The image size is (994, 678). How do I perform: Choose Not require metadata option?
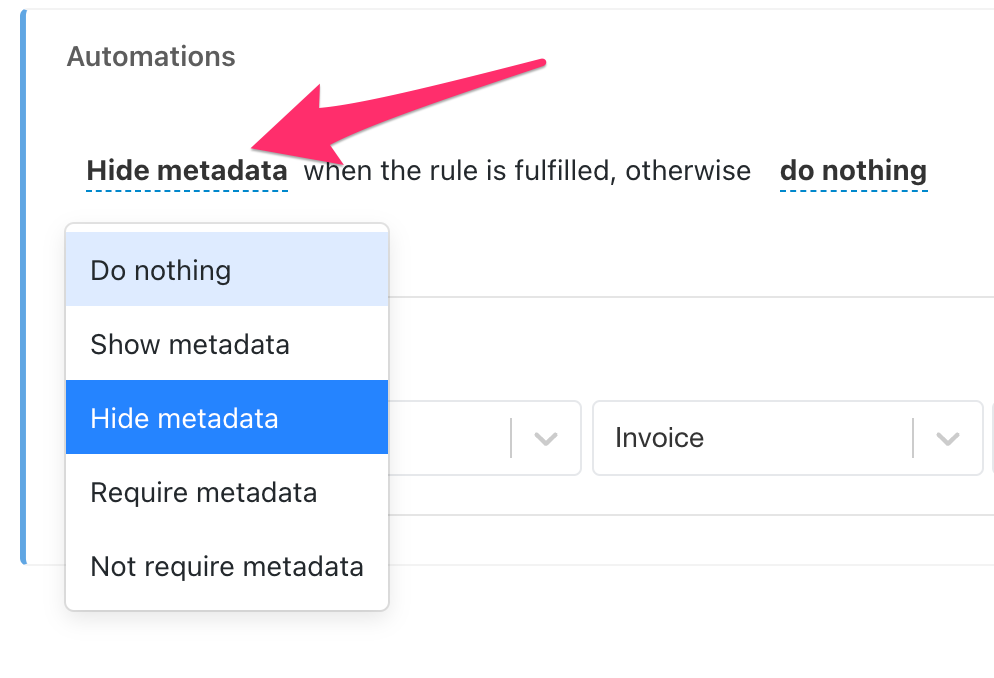click(227, 566)
